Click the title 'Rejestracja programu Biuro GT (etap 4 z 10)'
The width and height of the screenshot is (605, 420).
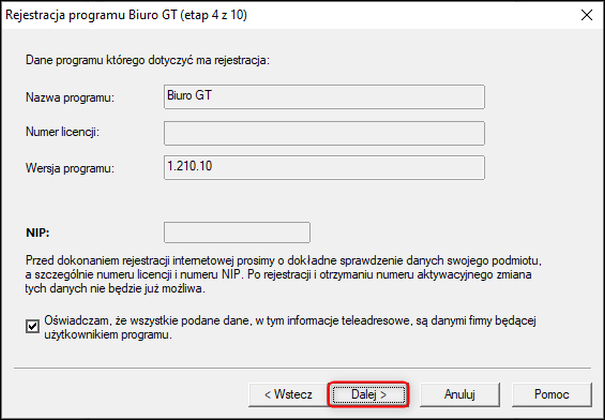coord(126,15)
